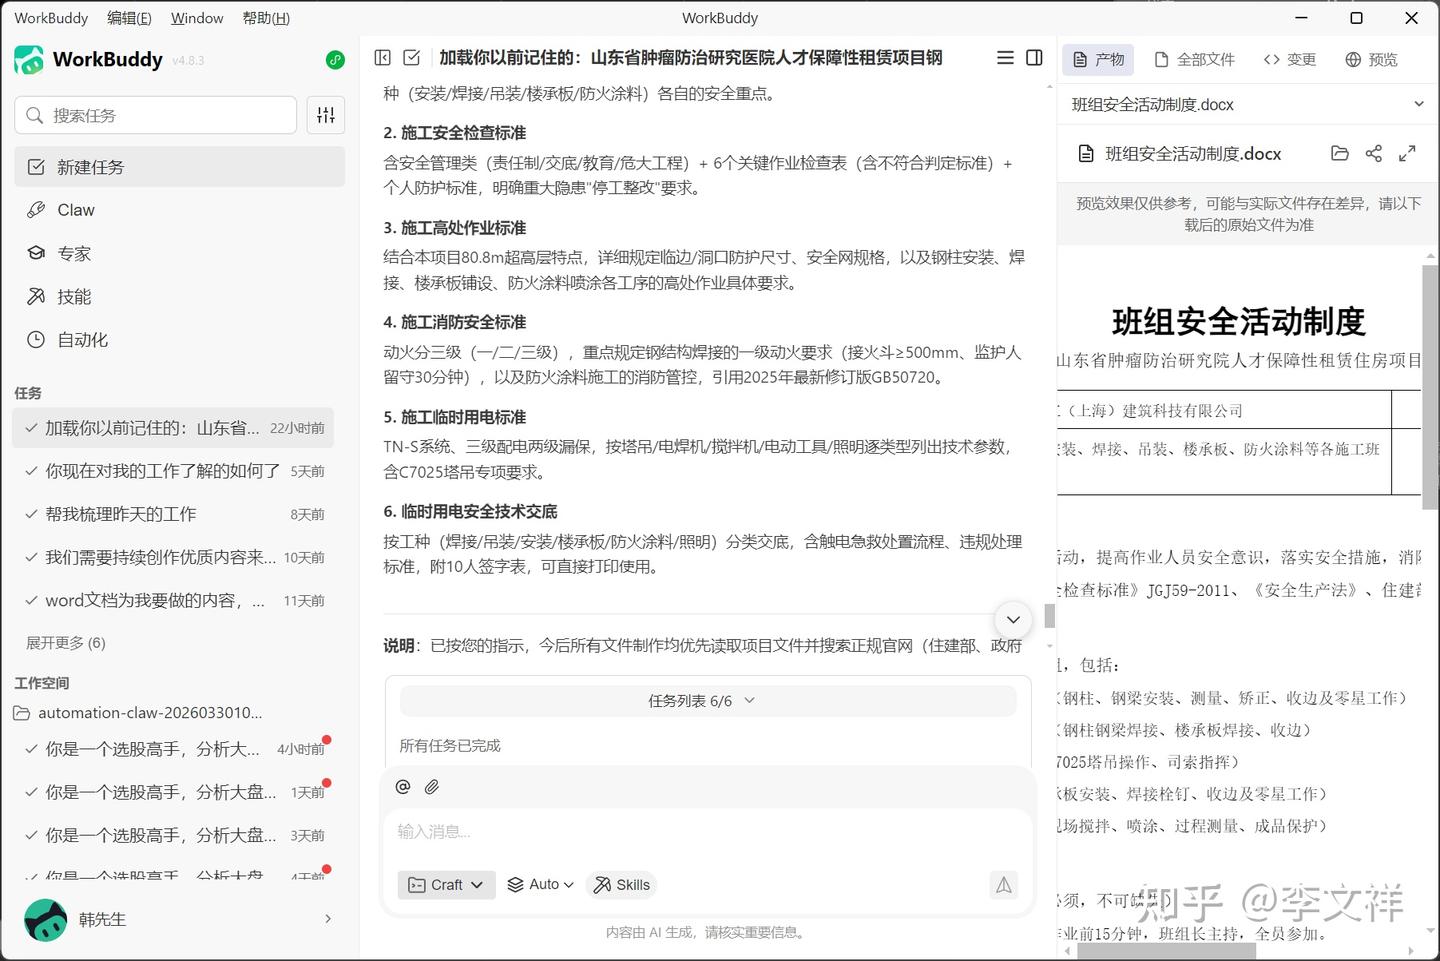Click chat panel vertical scrollbar thumb
This screenshot has width=1440, height=961.
coord(1049,615)
